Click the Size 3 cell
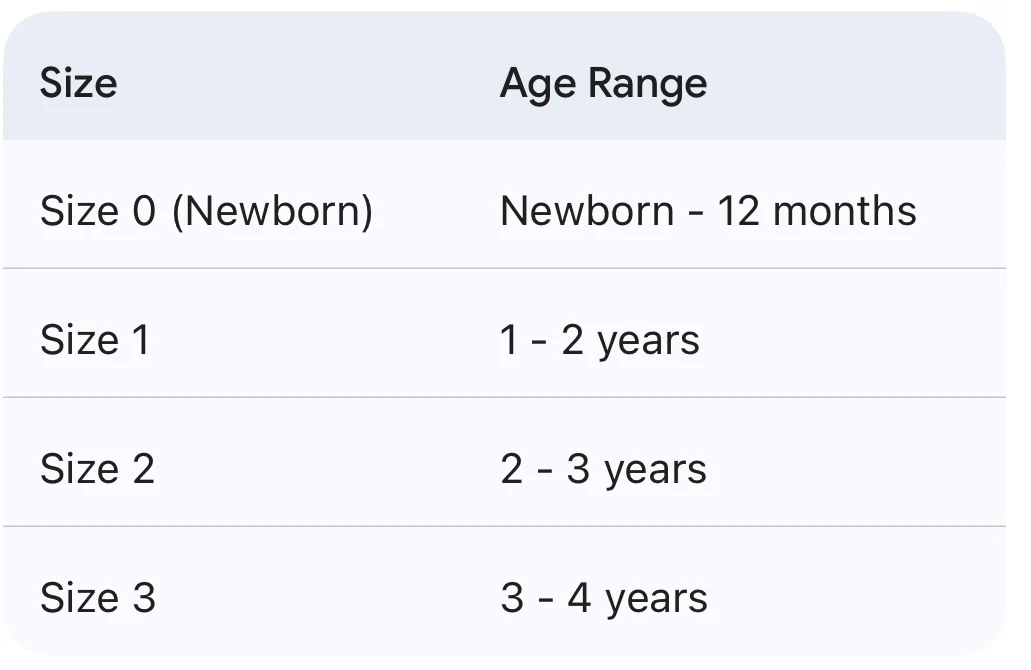Viewport: 1031px width, 670px height. pyautogui.click(x=98, y=598)
